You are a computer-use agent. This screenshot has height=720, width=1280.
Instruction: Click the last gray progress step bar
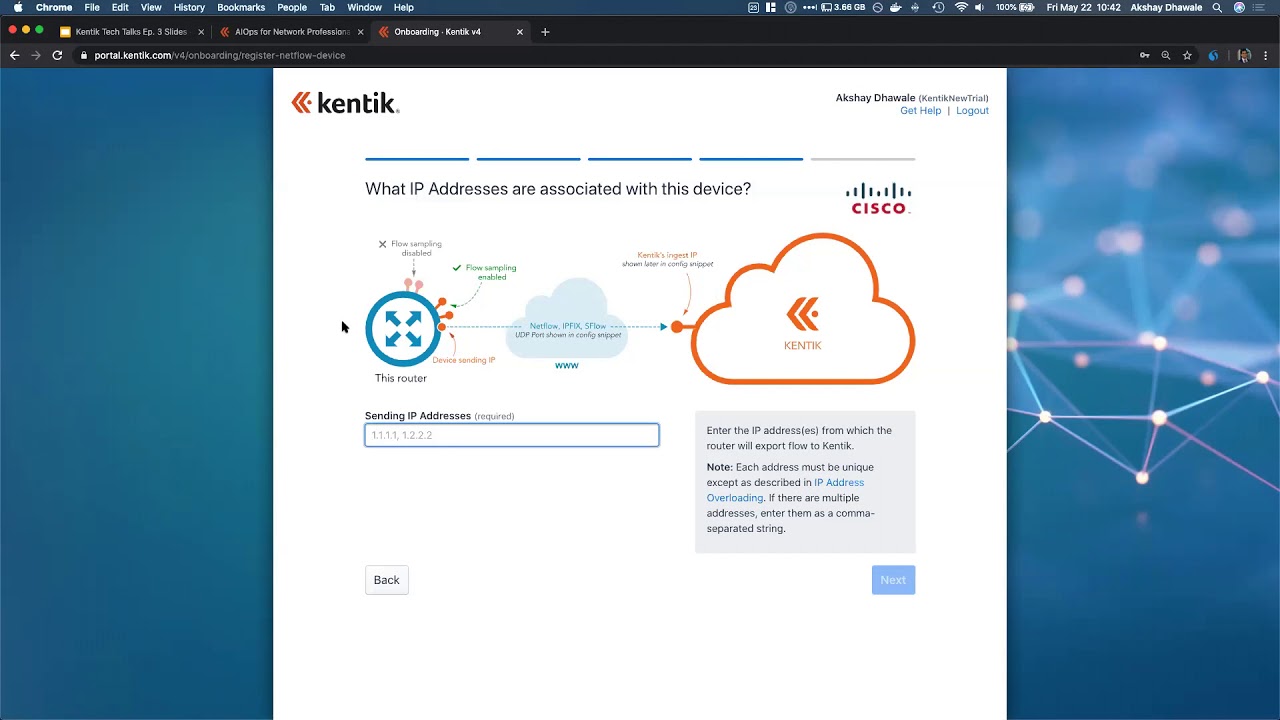click(x=863, y=159)
